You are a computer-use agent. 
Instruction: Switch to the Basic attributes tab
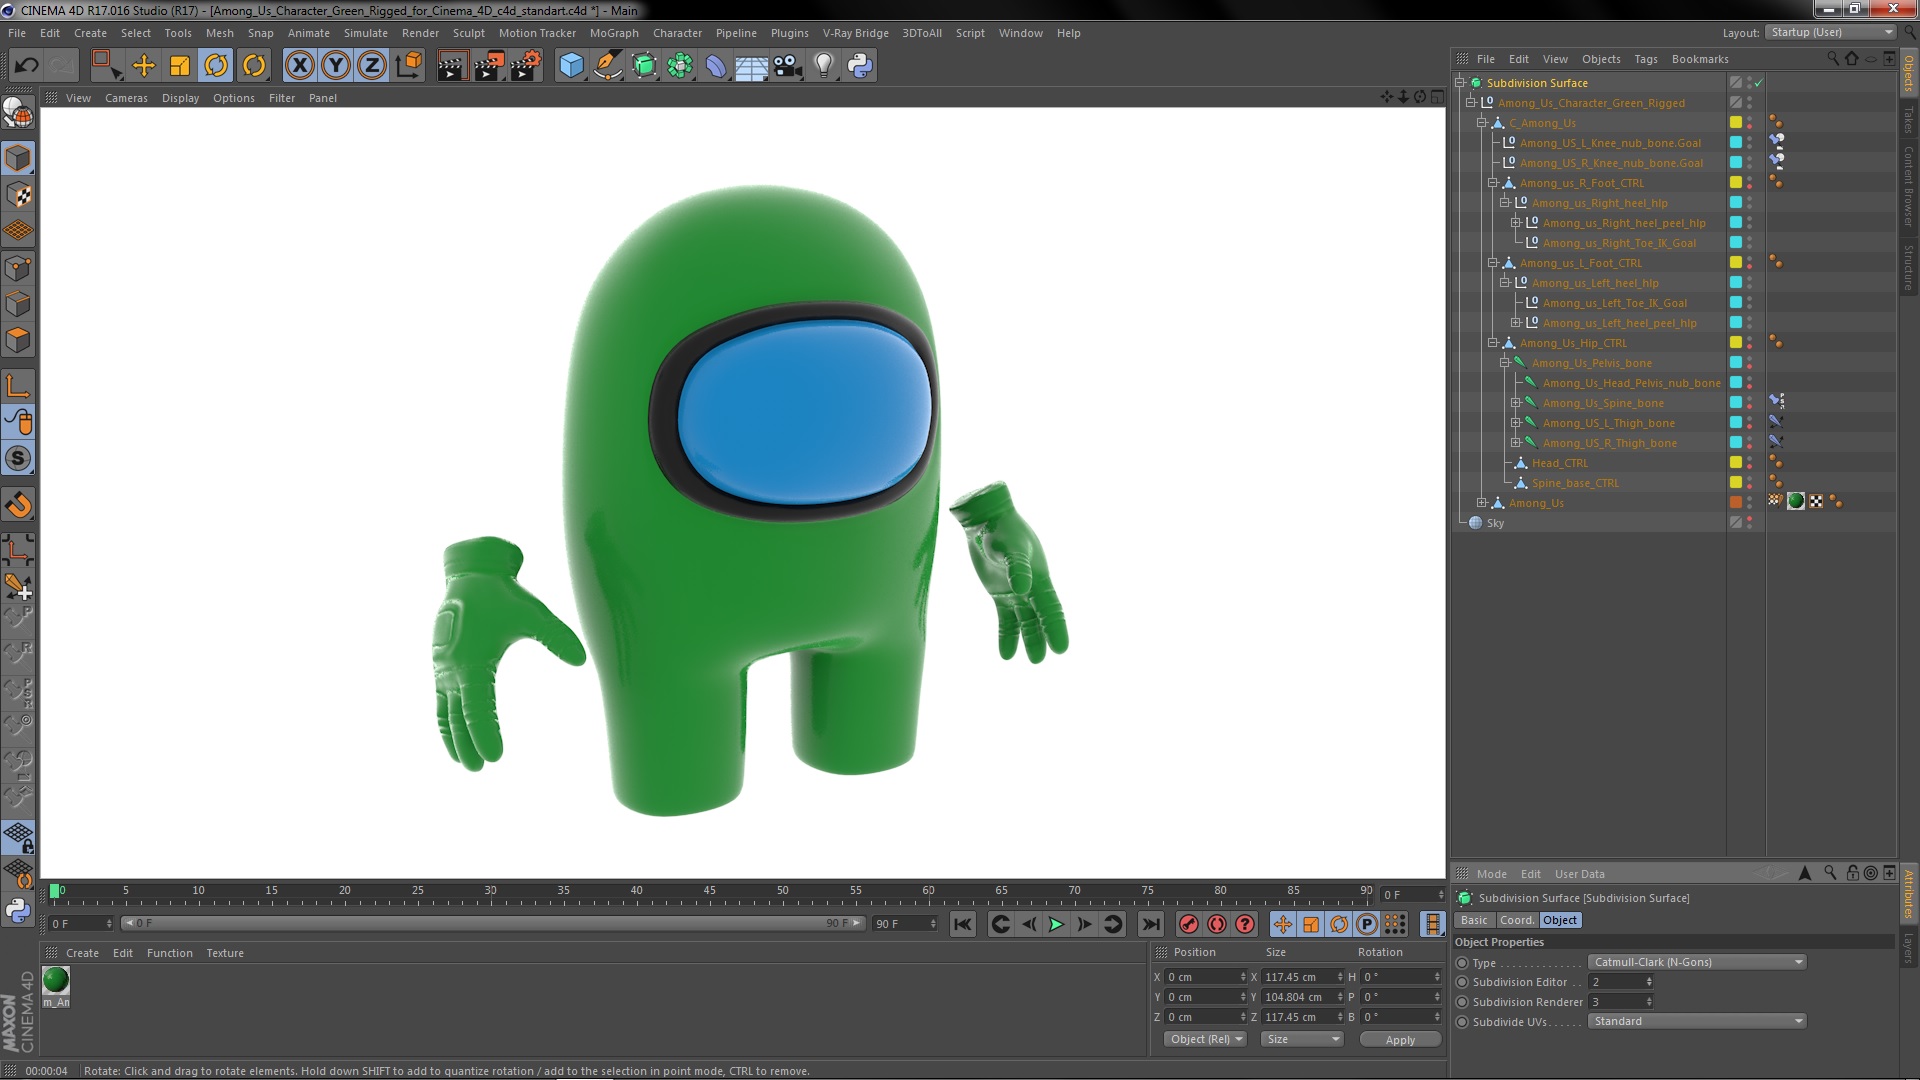point(1474,920)
